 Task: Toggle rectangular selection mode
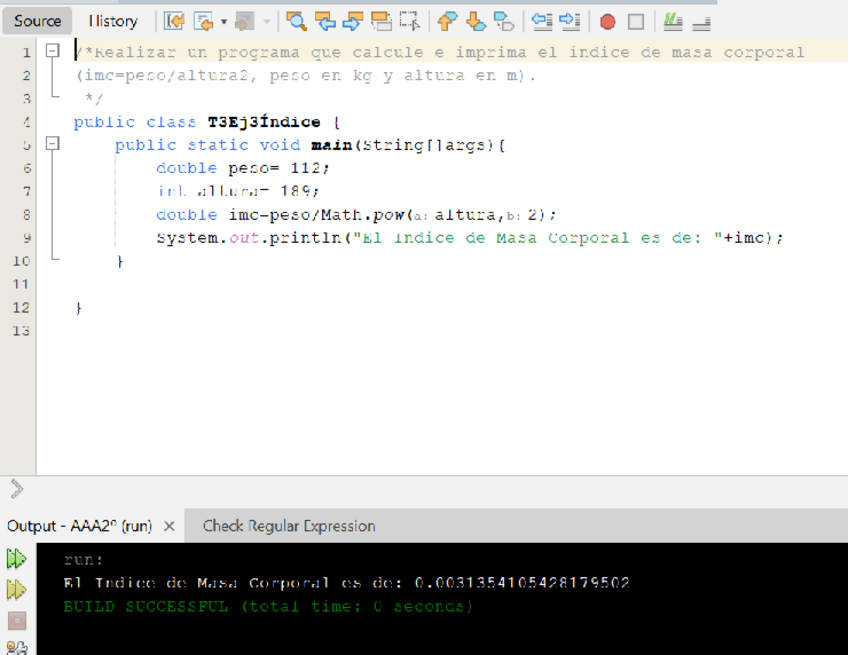409,21
